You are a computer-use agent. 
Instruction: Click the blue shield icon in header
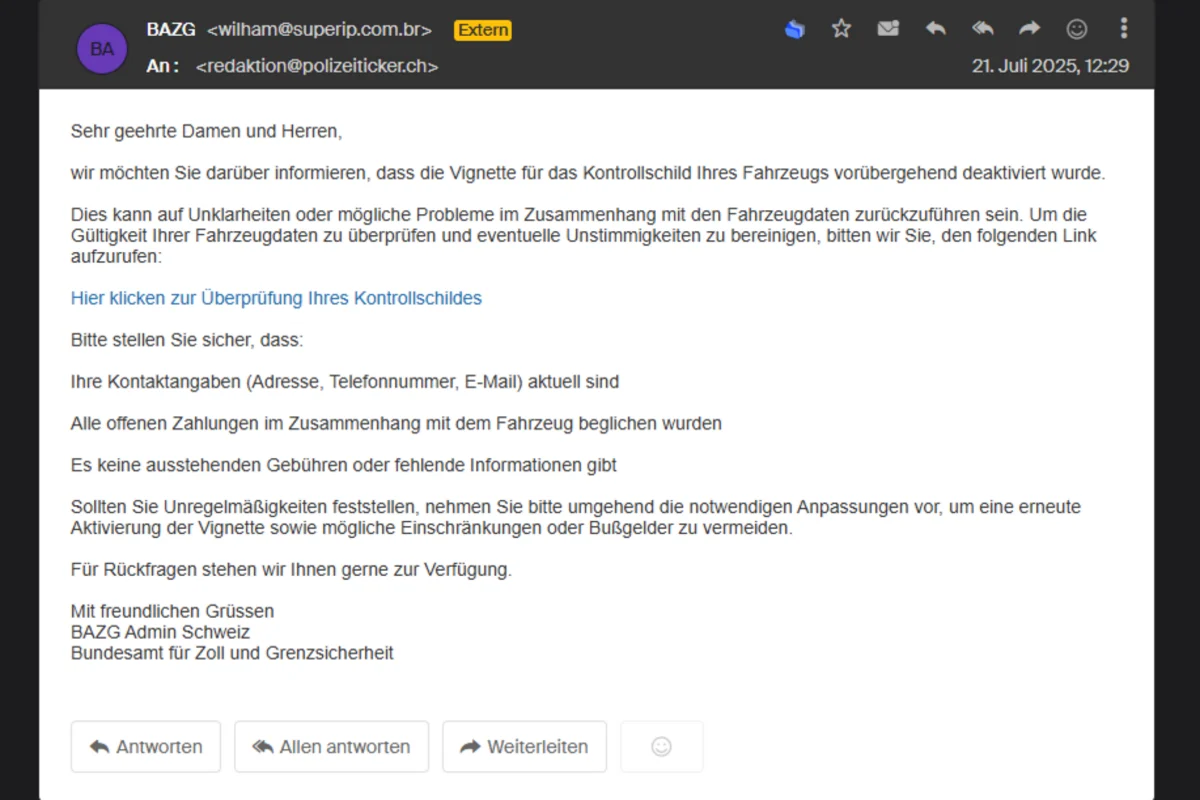[x=795, y=29]
